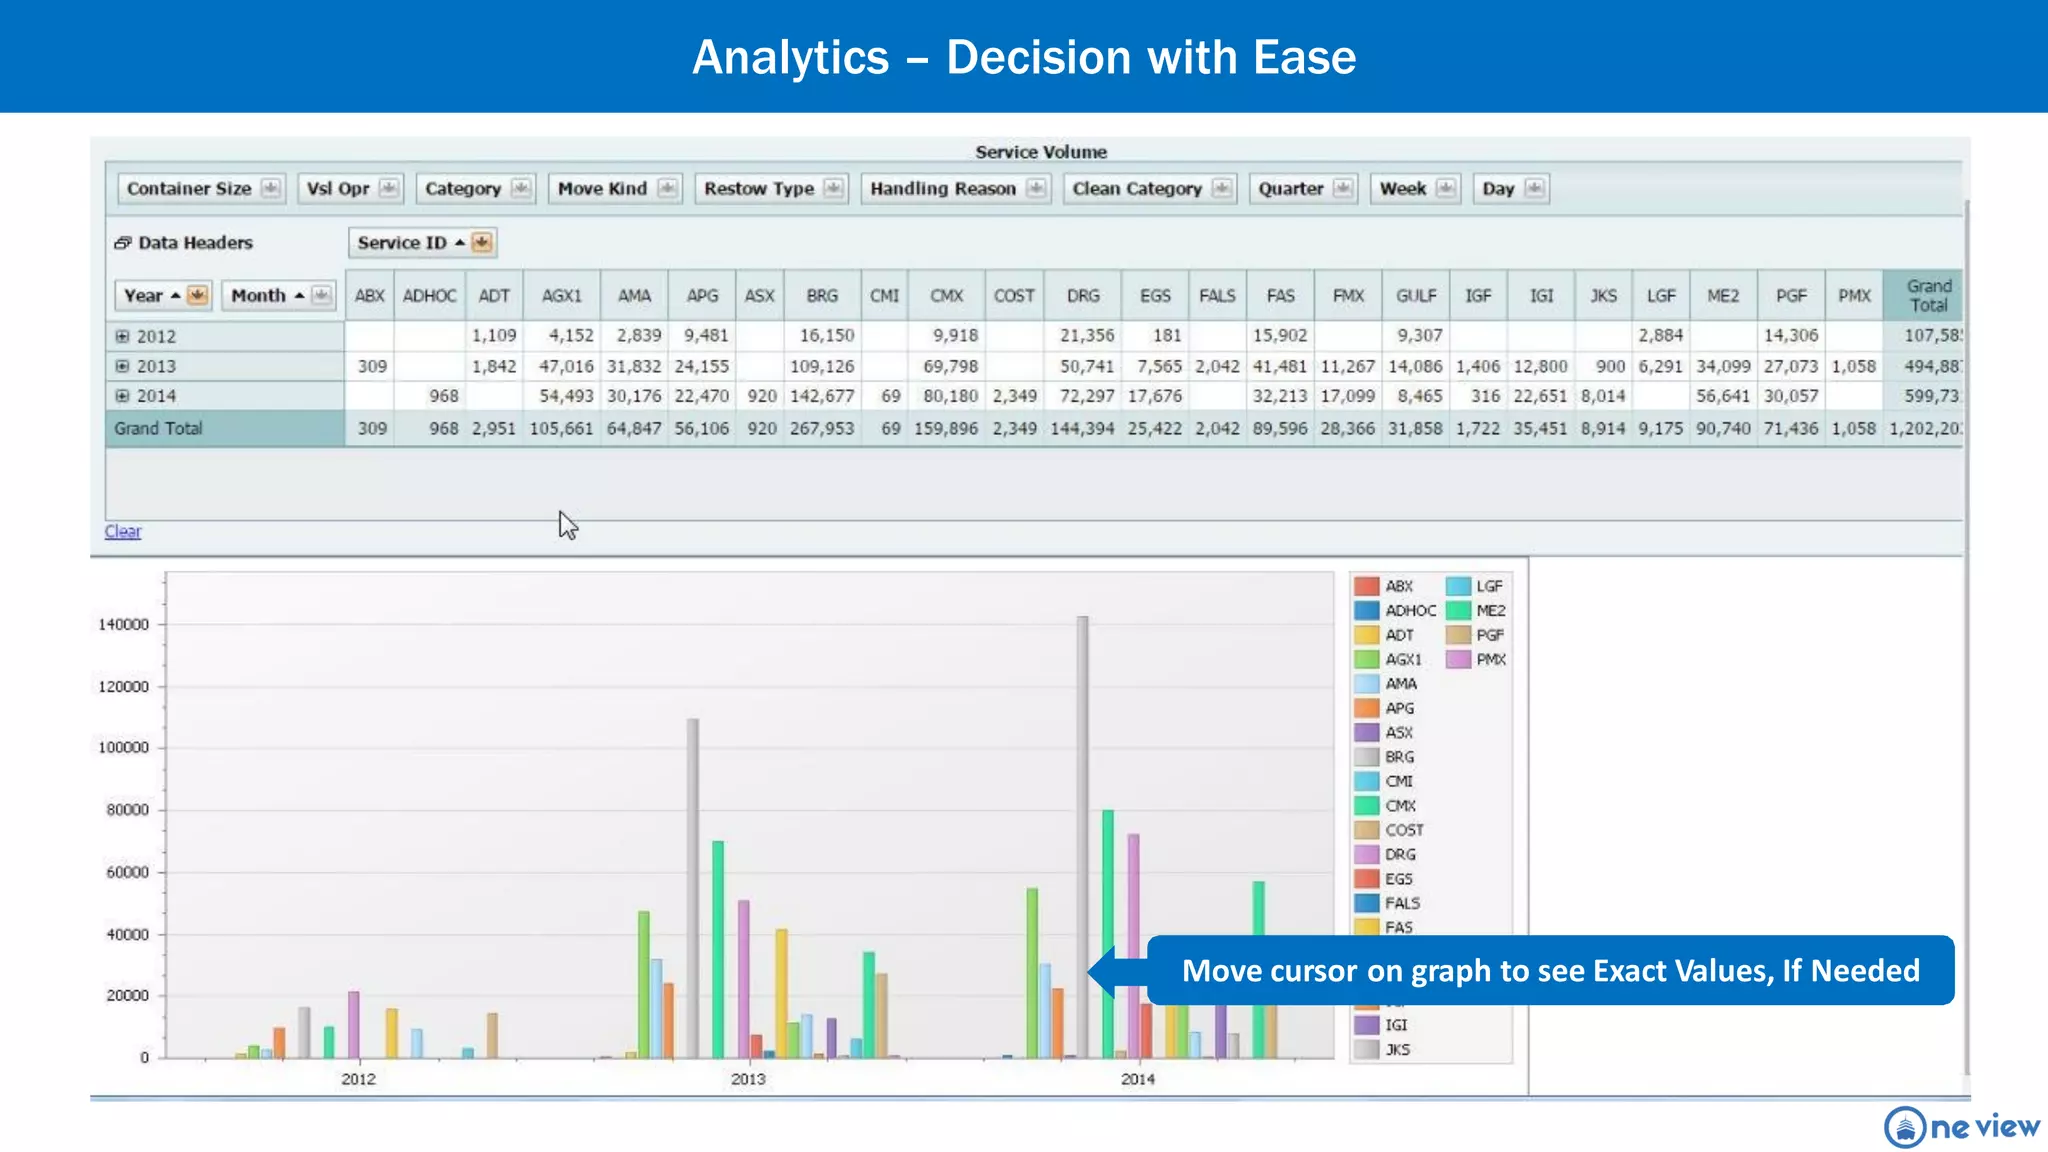The image size is (2048, 1152).
Task: Open the active Year filter icon
Action: (x=197, y=295)
